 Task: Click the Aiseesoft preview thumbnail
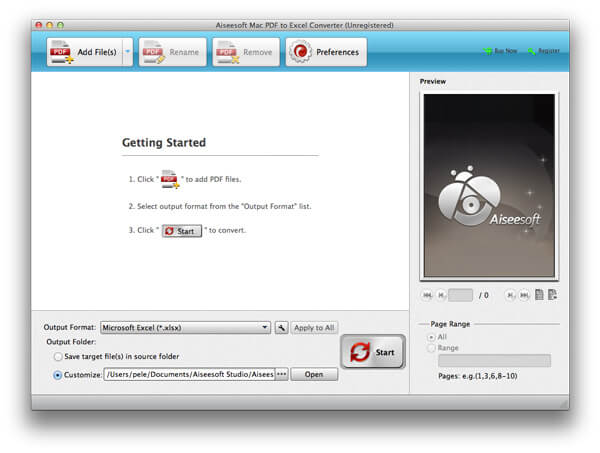tap(489, 186)
